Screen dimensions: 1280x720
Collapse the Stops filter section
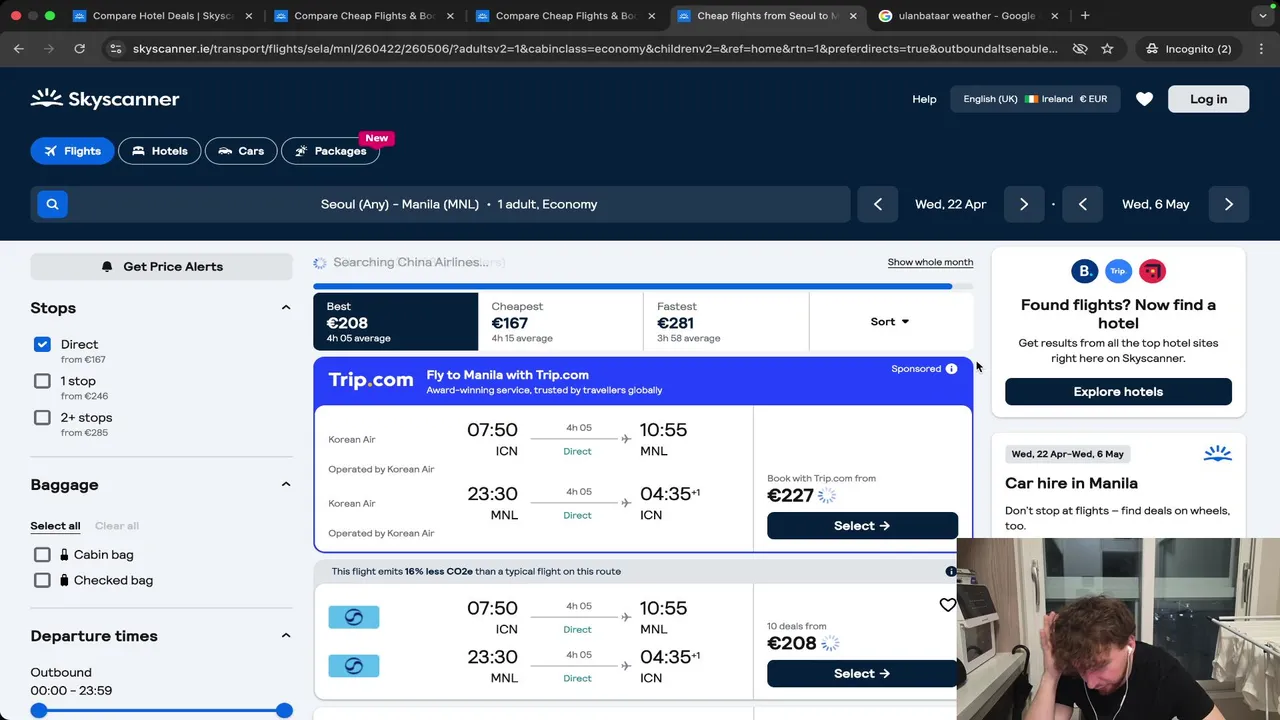click(285, 308)
